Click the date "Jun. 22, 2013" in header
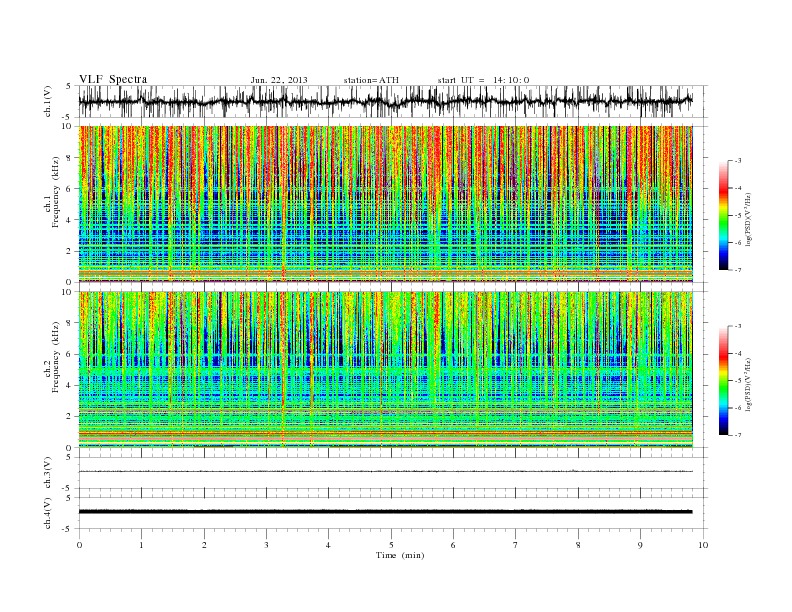 pos(279,80)
